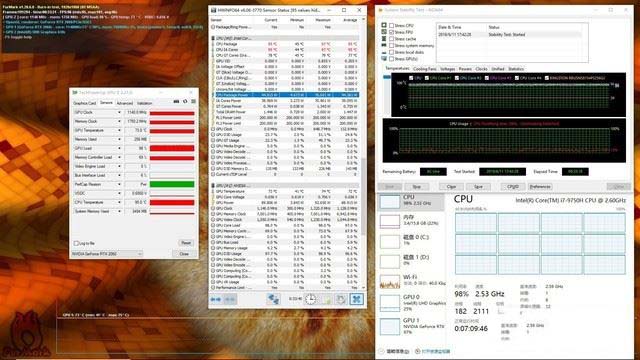Open GPU Clock sensor dropdown arrow
The image size is (640, 360).
120,113
